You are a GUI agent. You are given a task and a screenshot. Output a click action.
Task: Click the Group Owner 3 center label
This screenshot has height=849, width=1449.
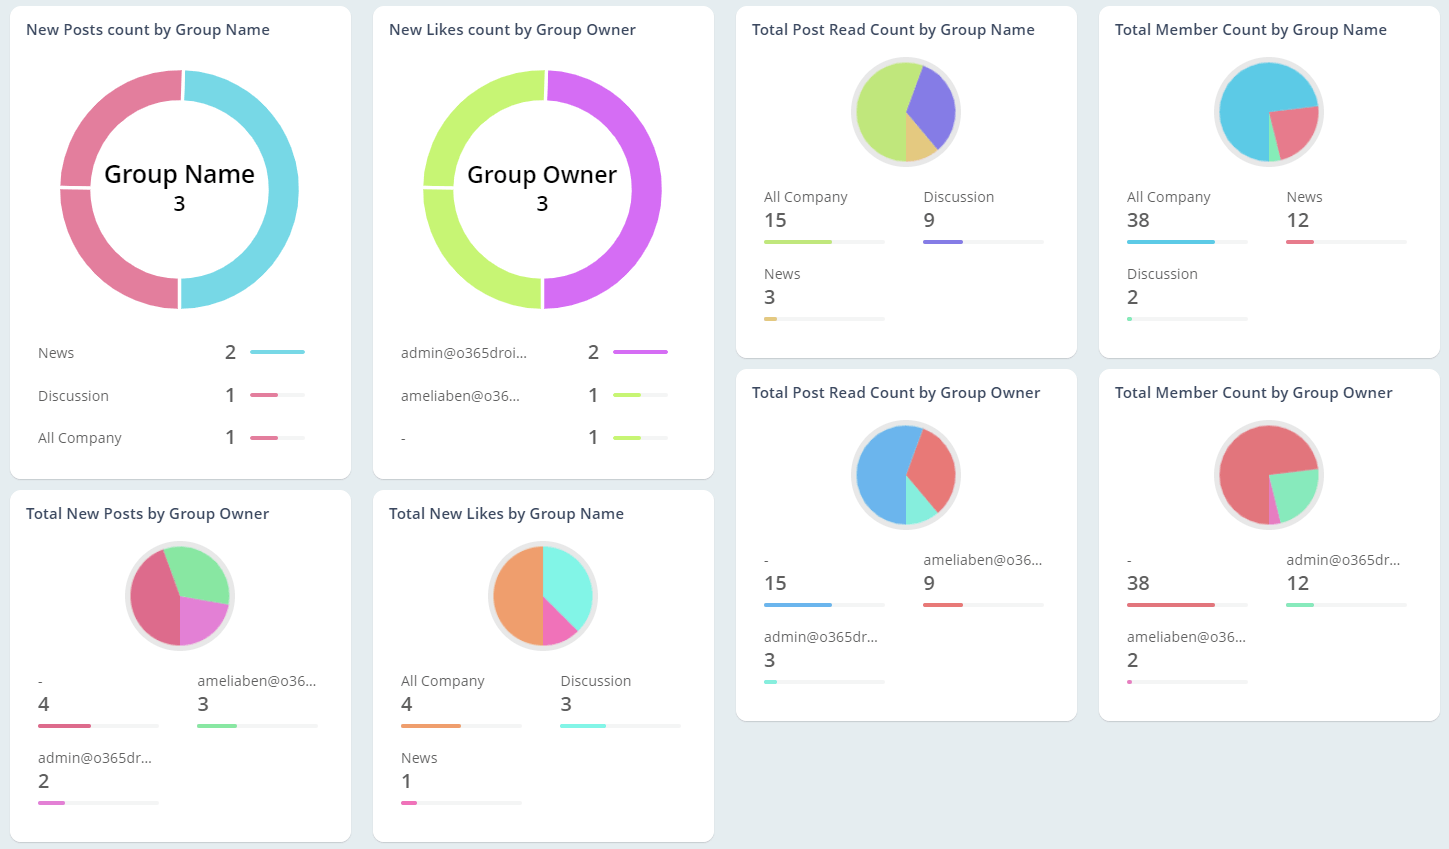542,186
